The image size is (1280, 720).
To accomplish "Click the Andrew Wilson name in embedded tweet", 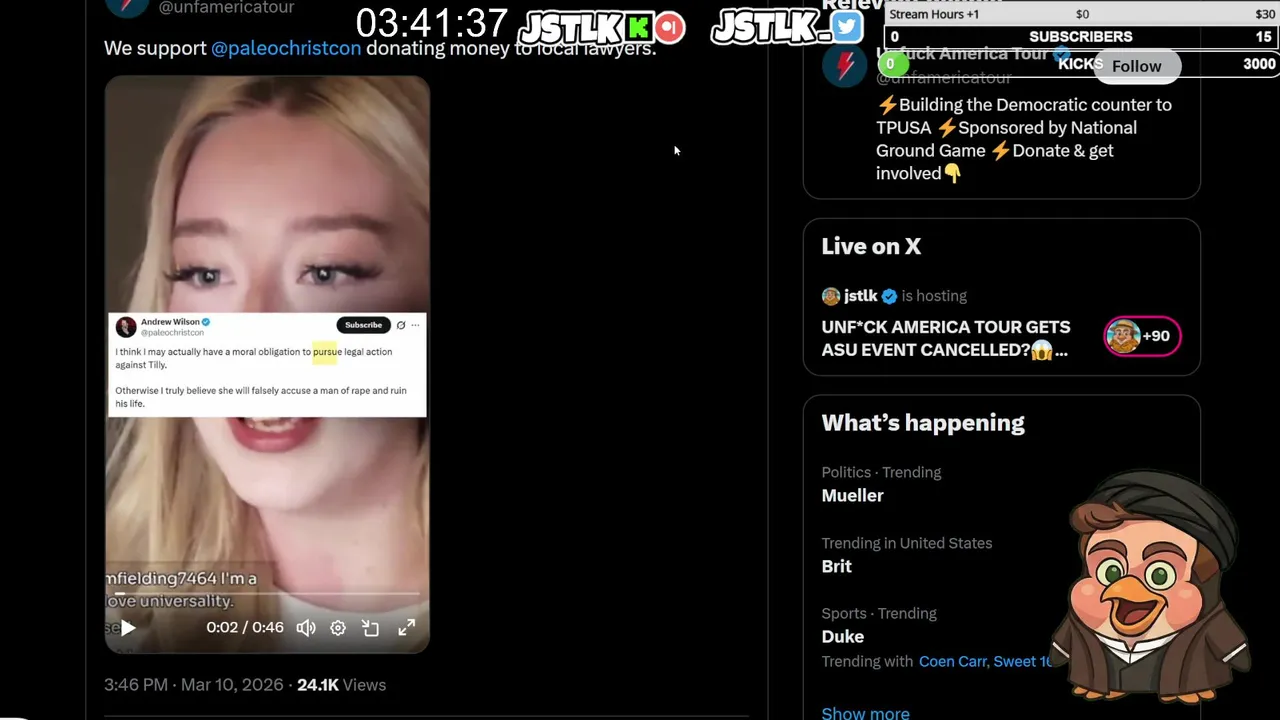I will pyautogui.click(x=170, y=322).
